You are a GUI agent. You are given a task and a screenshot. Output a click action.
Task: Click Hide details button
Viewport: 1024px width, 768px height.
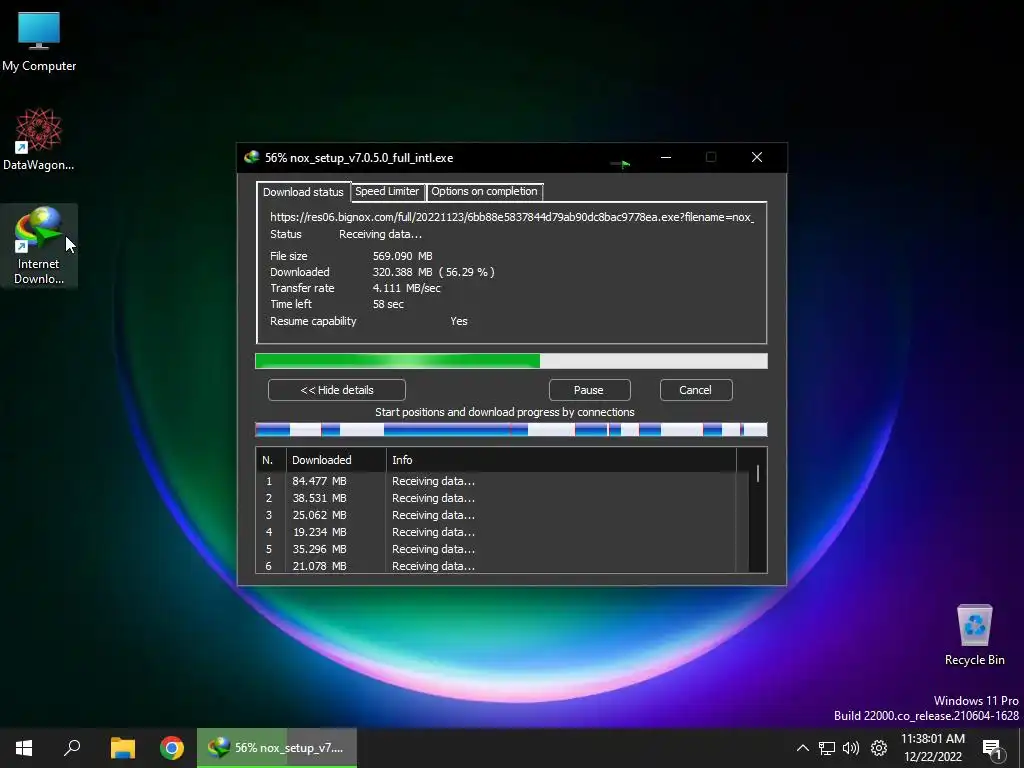[337, 390]
